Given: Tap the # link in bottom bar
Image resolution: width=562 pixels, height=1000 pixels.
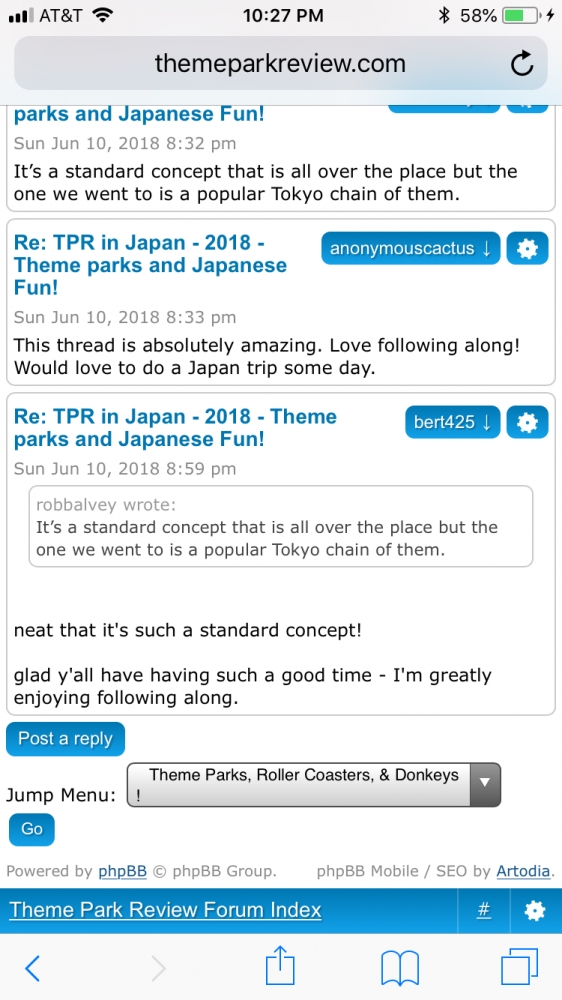Looking at the screenshot, I should (x=484, y=911).
